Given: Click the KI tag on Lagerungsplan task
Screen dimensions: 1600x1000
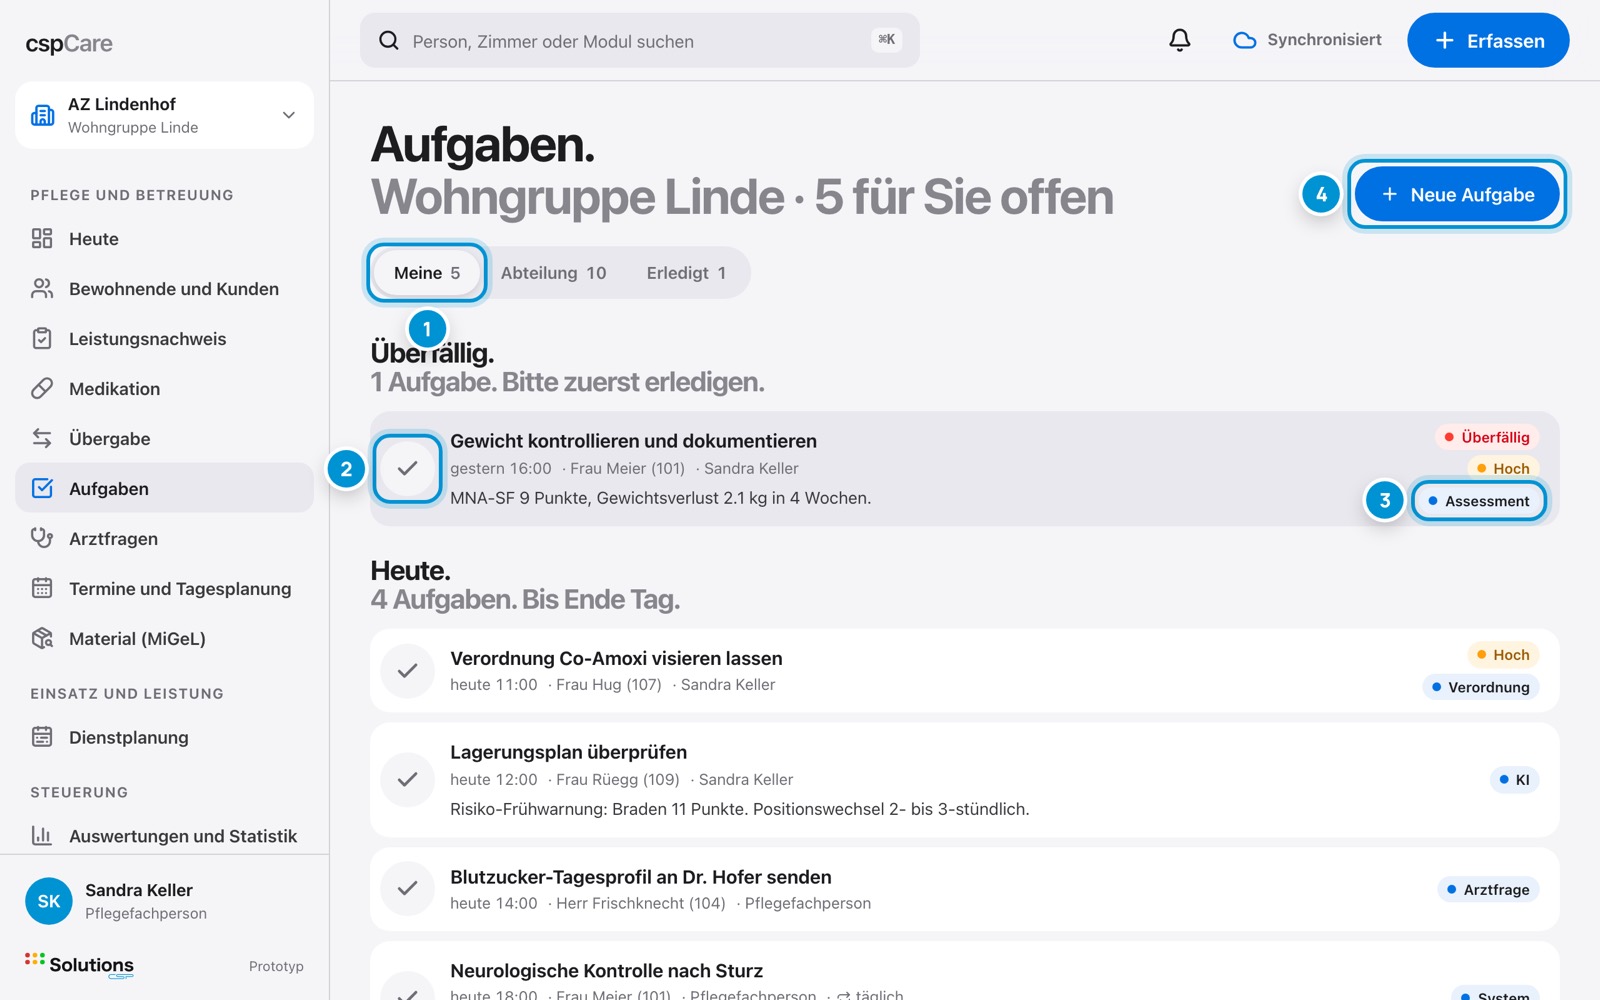Looking at the screenshot, I should coord(1514,780).
